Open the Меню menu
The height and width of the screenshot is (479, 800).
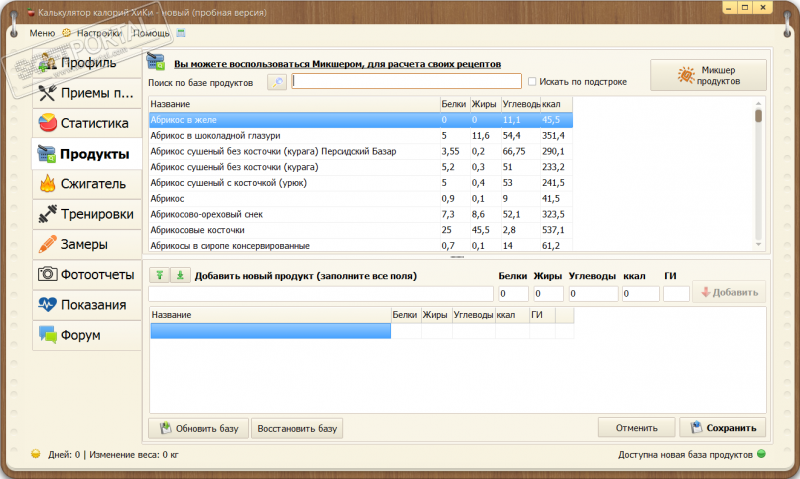click(42, 33)
